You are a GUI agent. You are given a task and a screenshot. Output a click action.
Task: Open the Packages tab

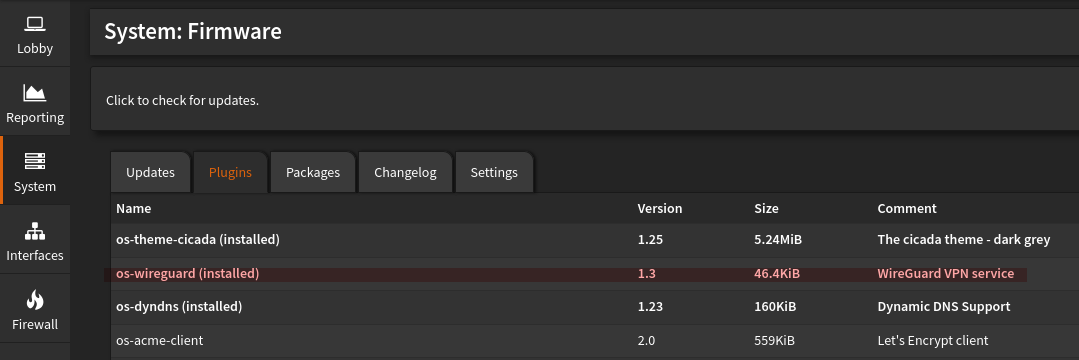[313, 172]
